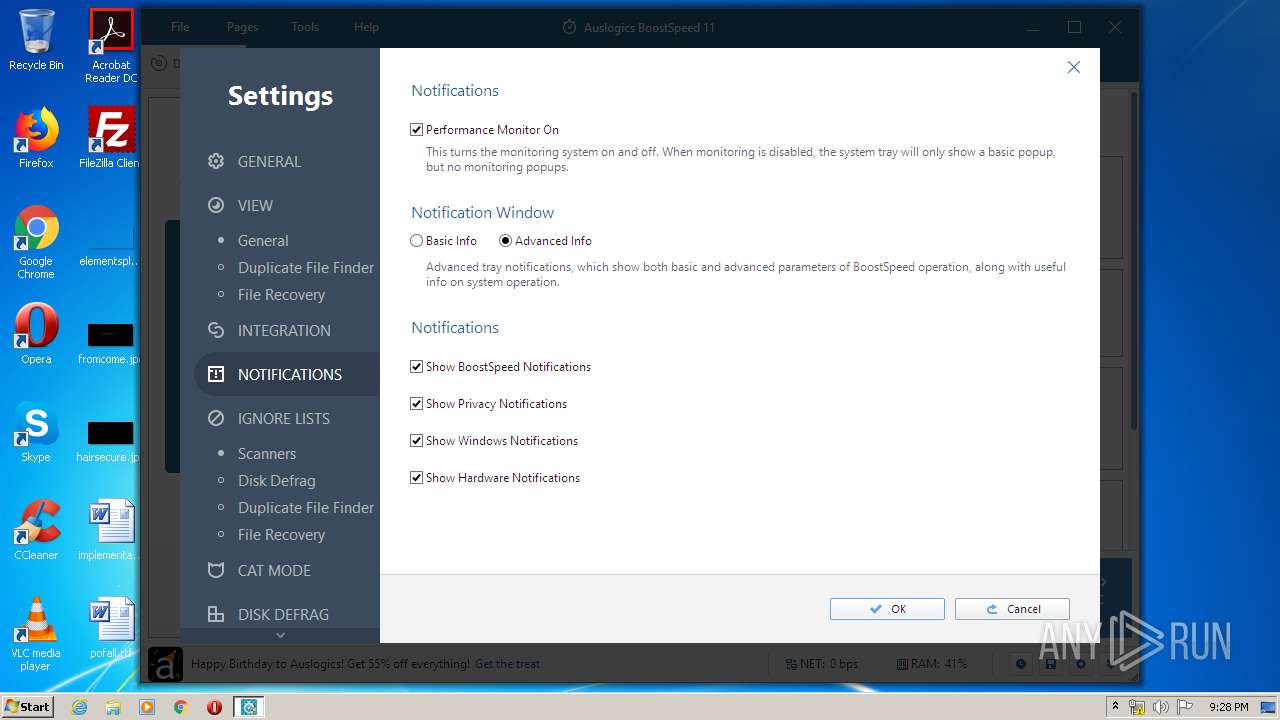Screen dimensions: 1280x720
Task: Open the DISK DEFRAG settings category
Action: [283, 614]
